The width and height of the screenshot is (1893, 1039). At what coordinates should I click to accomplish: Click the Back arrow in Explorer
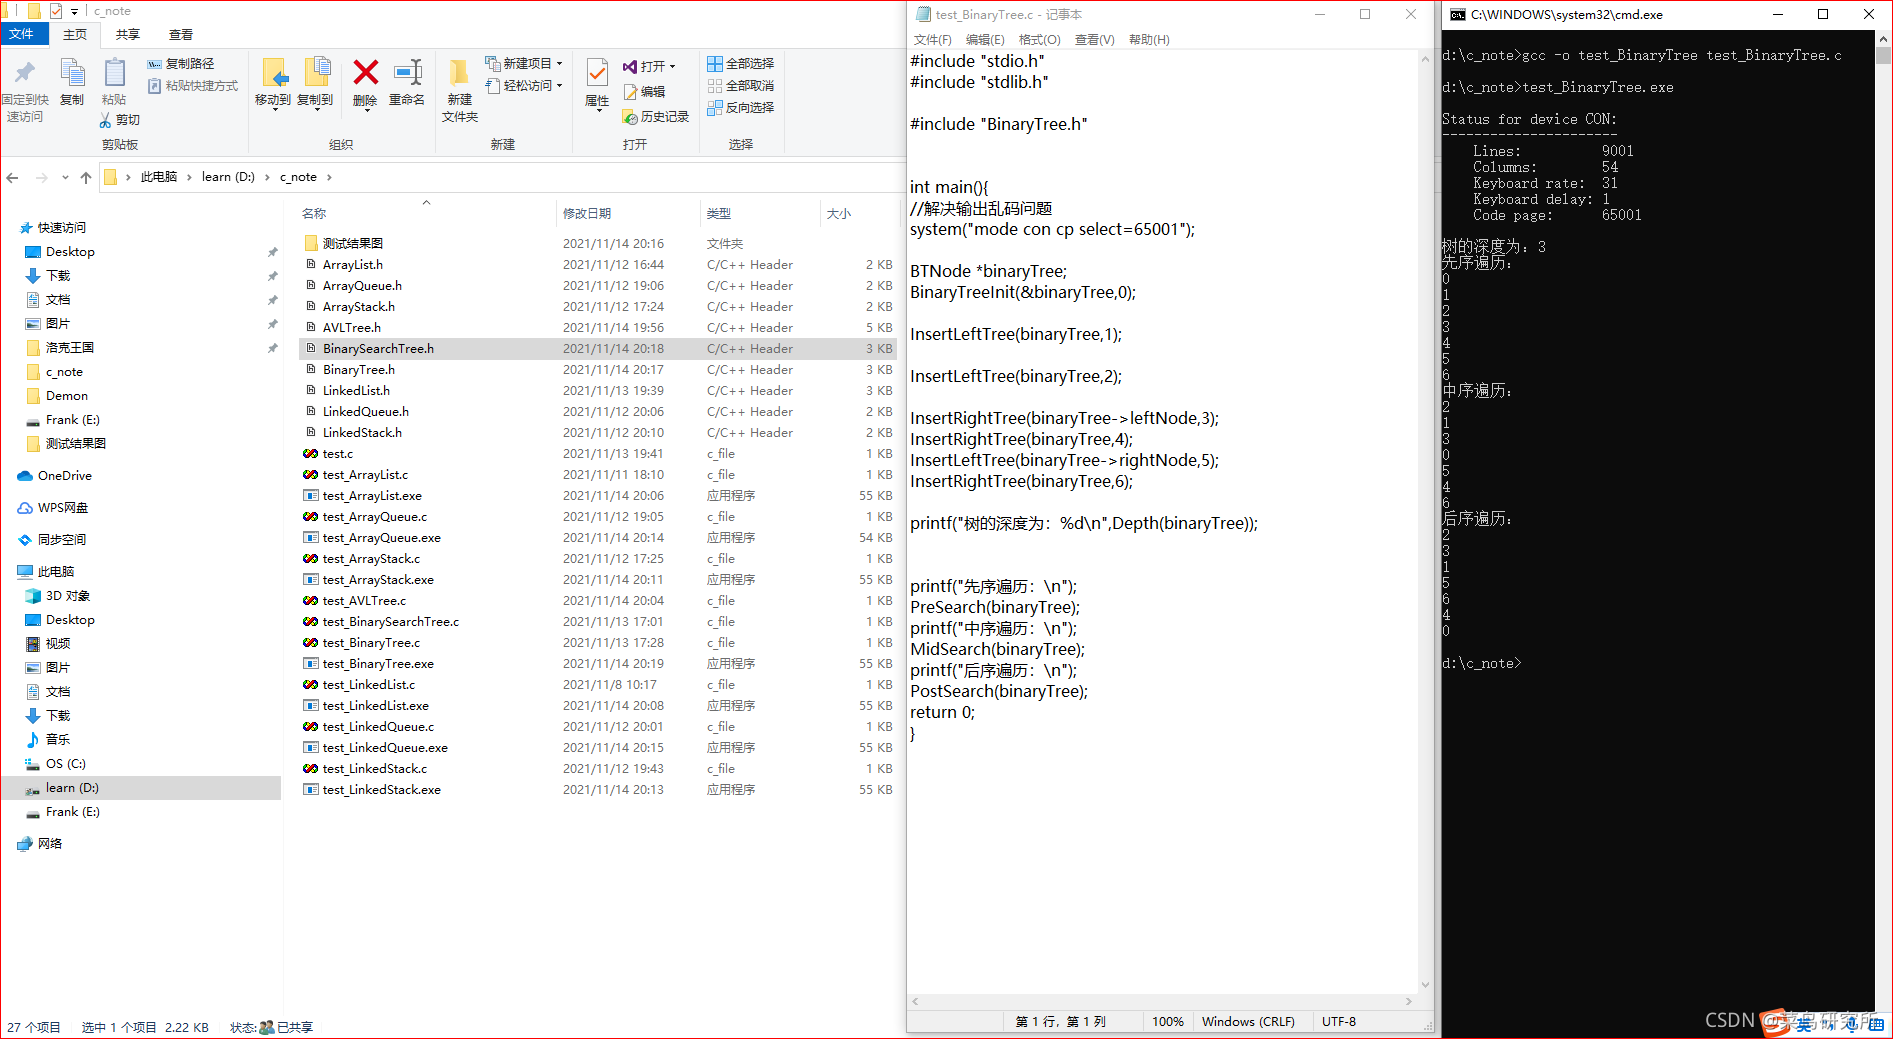coord(13,178)
